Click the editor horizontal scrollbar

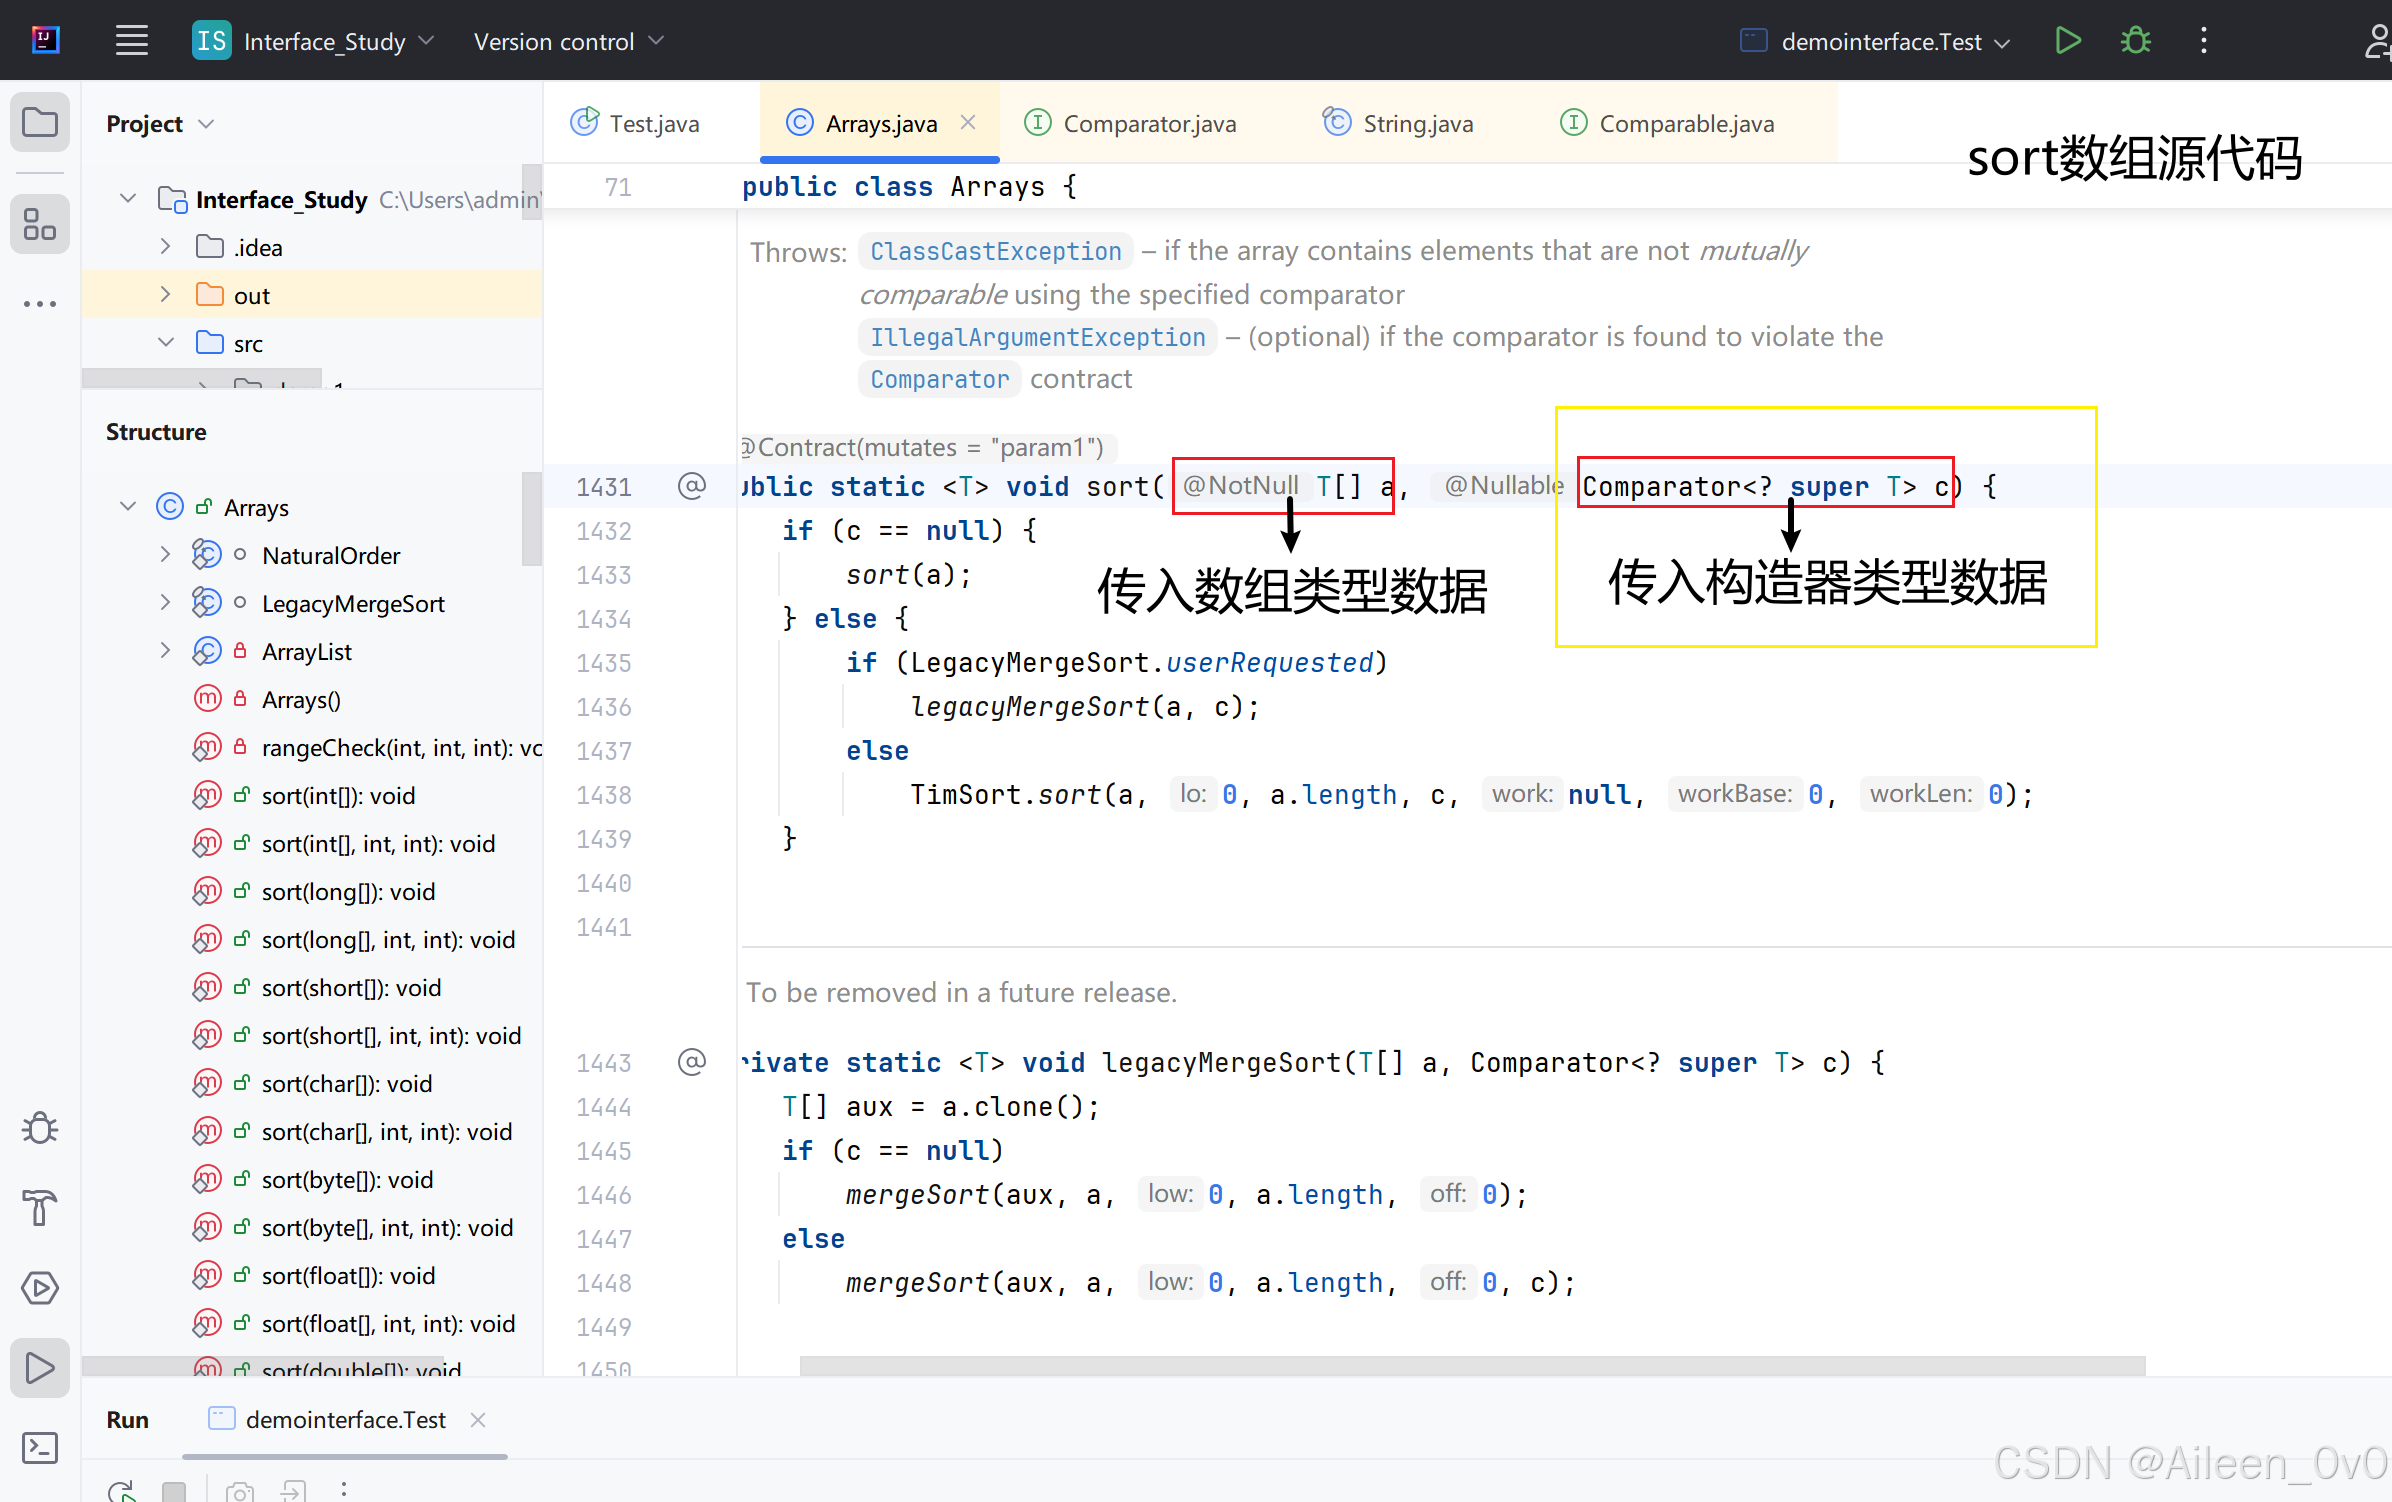(x=1472, y=1365)
